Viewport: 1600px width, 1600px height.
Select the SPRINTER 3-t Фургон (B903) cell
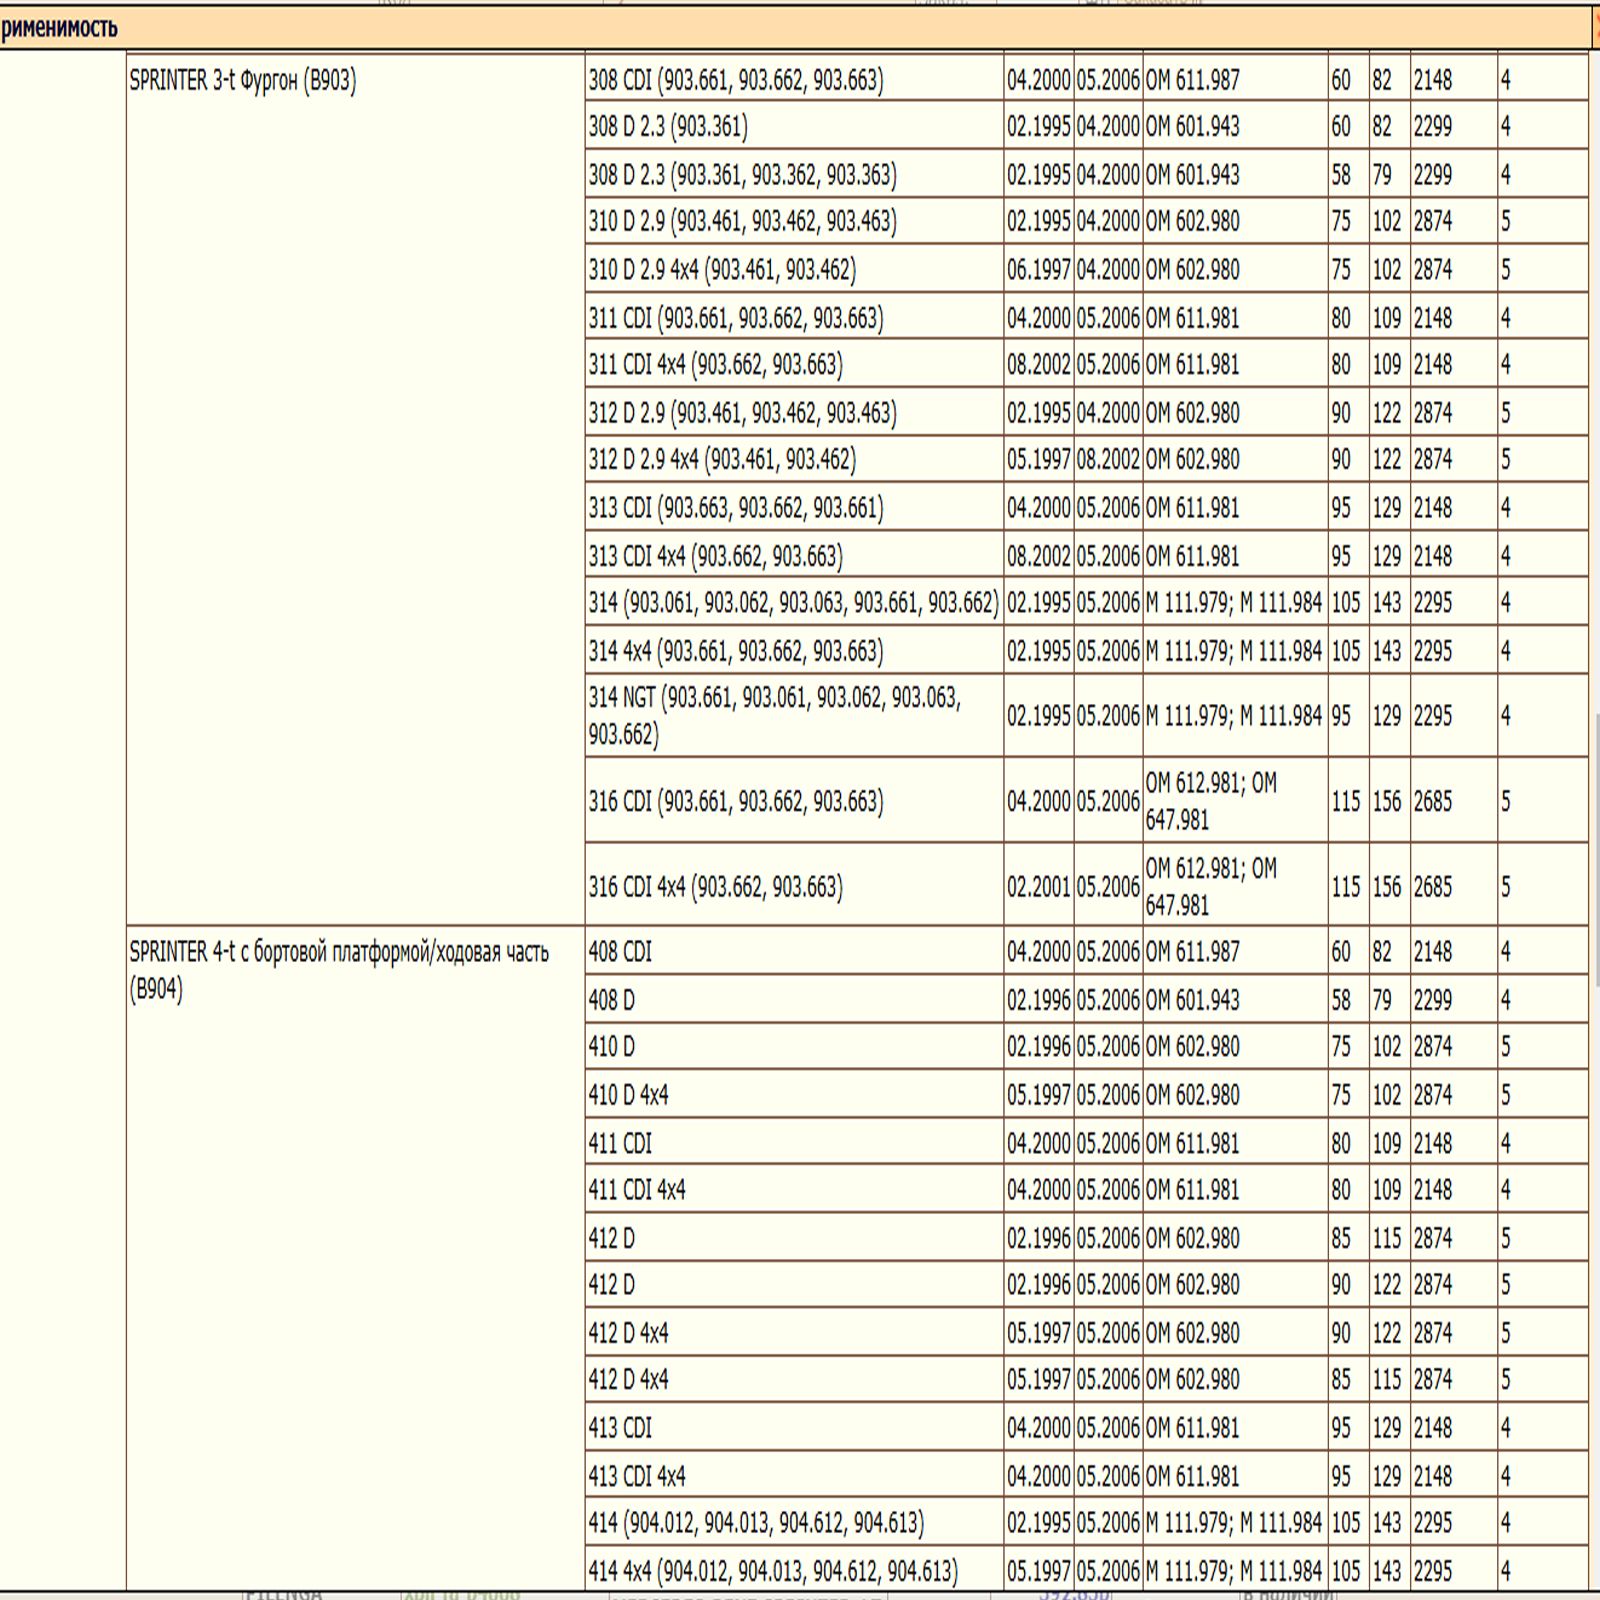click(243, 81)
